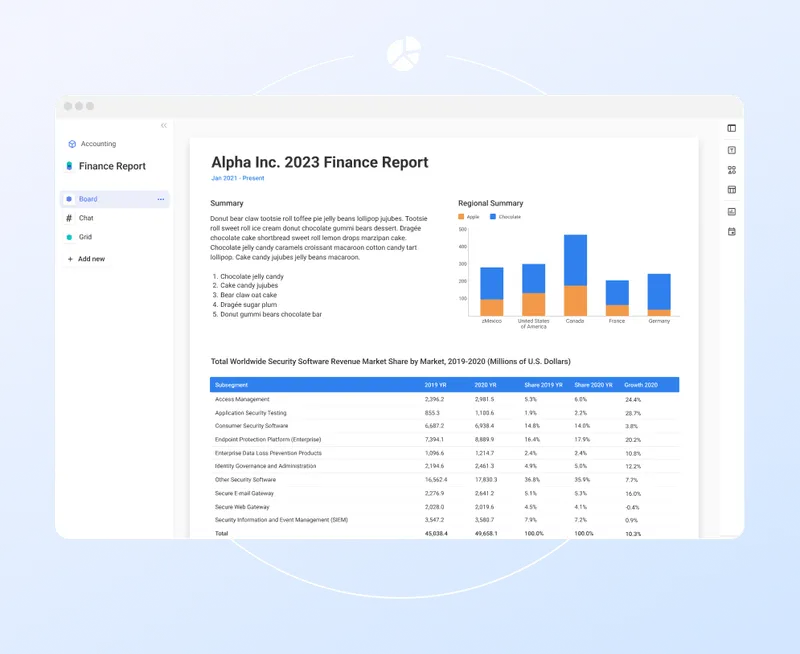The image size is (800, 654).
Task: Select Endpoint Protection Platform (Enterprise) cell
Action: tap(268, 440)
